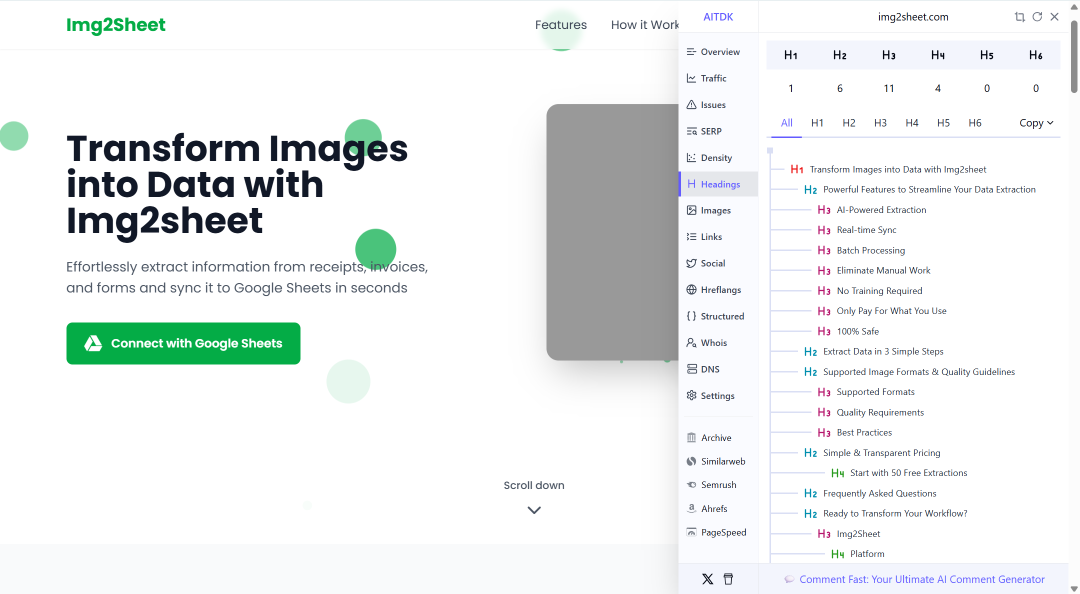Click the H3 count value 11
Screen dimensions: 1080x594
pos(889,88)
